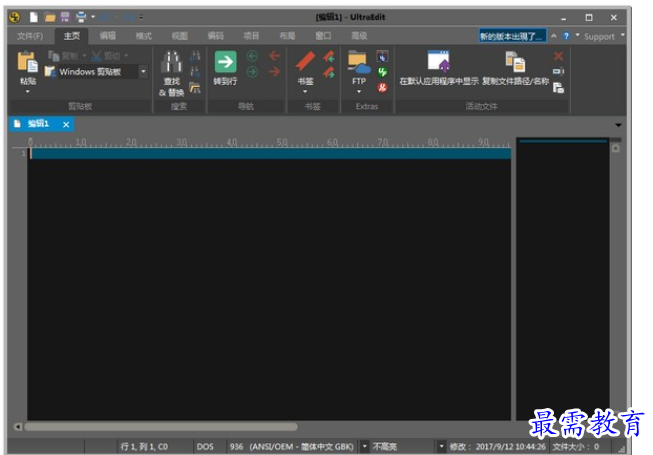Open help with the blue question icon
Viewport: 653px width, 455px height.
click(566, 36)
